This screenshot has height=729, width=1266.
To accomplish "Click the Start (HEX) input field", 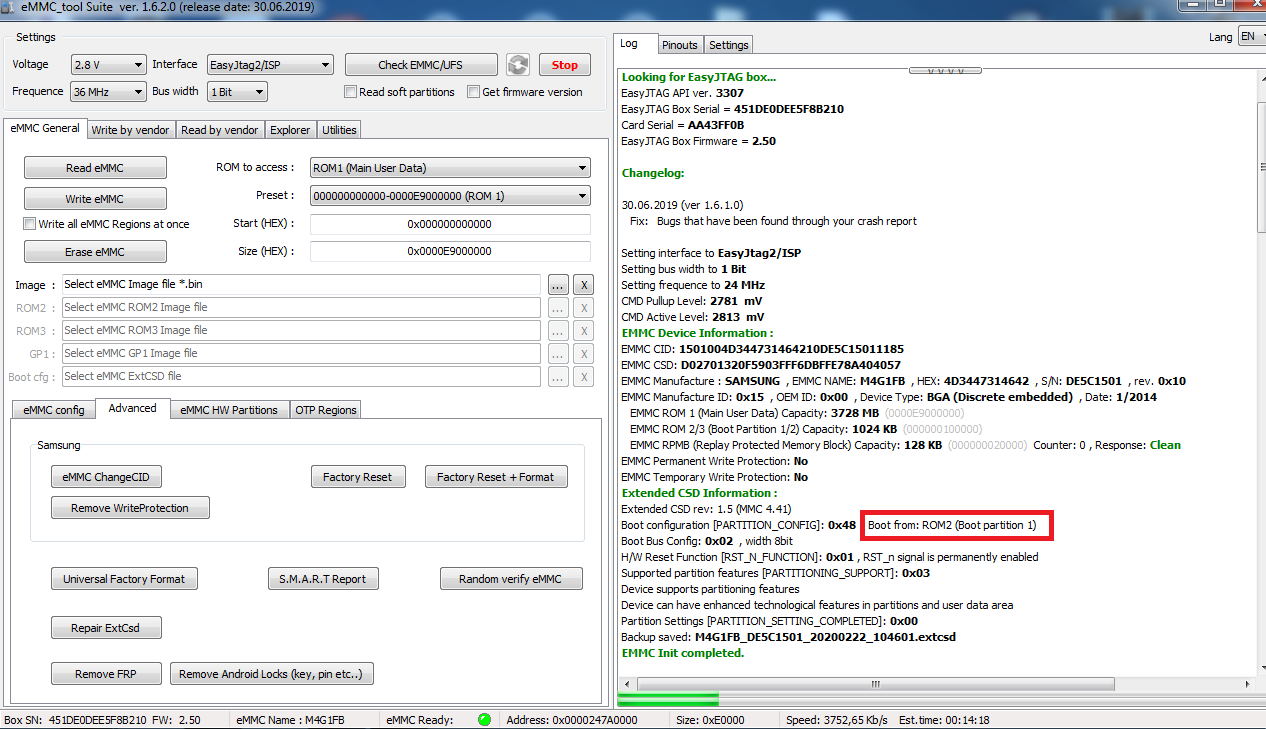I will 449,224.
